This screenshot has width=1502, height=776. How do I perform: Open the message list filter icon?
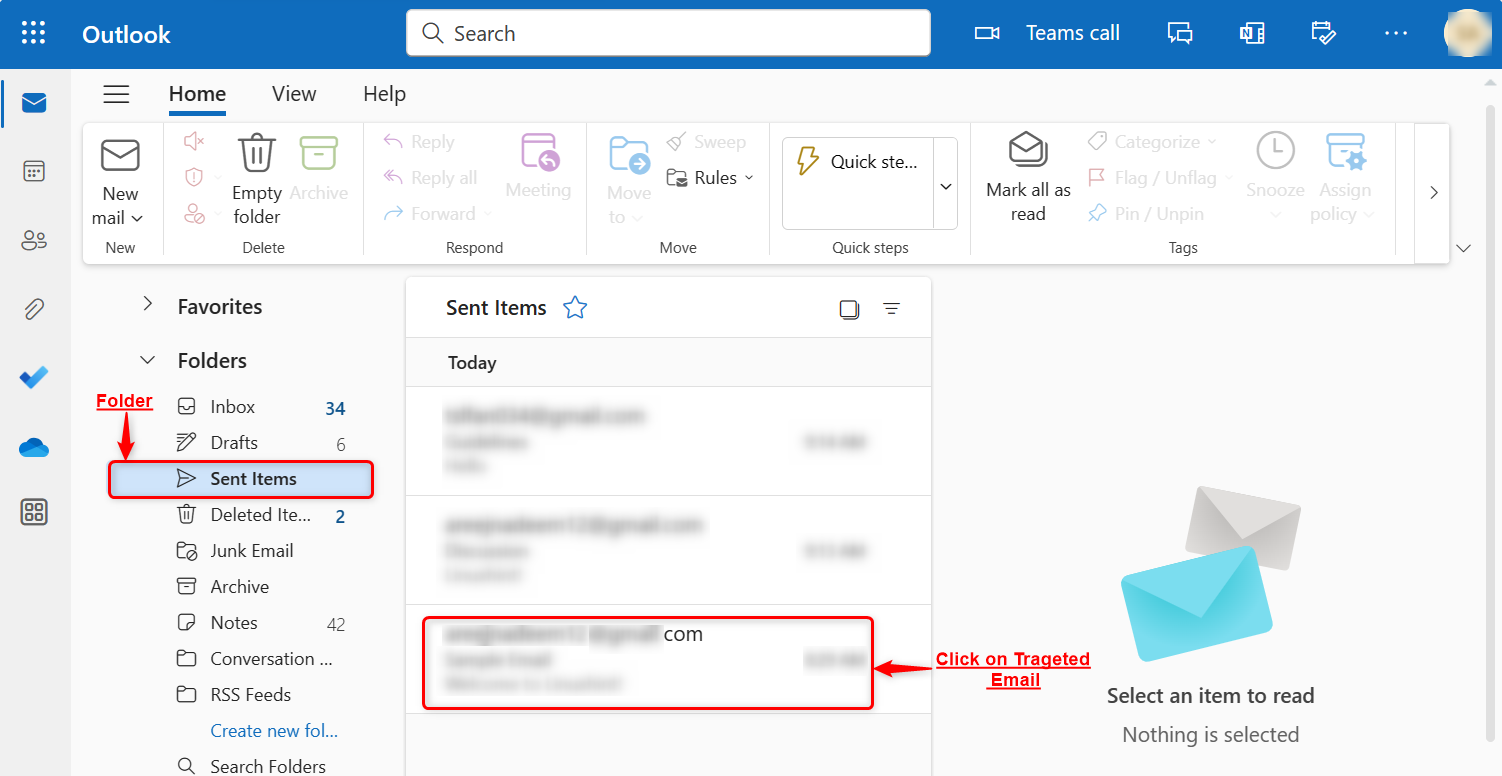click(x=892, y=309)
